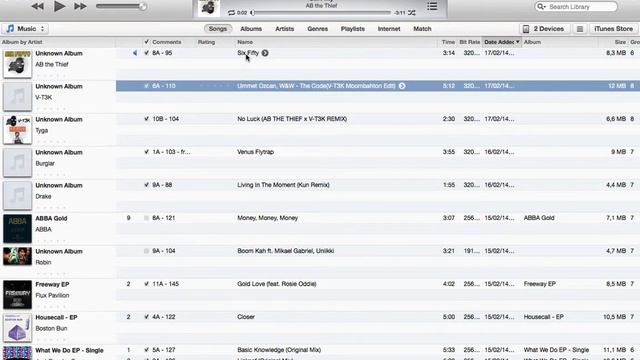
Task: Open the search magnifier options dropdown
Action: (x=541, y=7)
